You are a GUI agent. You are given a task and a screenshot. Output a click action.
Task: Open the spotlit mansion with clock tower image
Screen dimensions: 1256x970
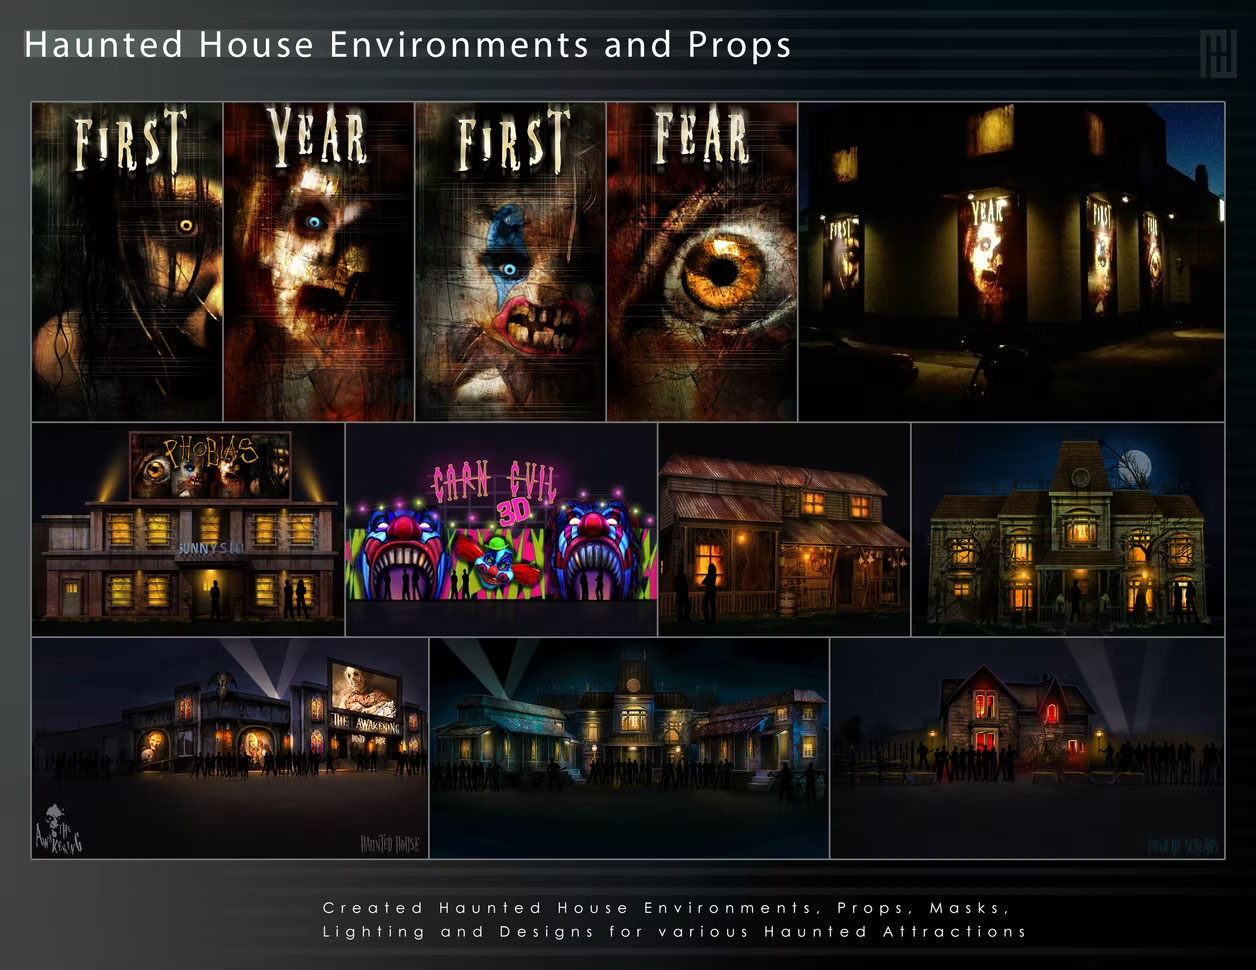tap(629, 748)
